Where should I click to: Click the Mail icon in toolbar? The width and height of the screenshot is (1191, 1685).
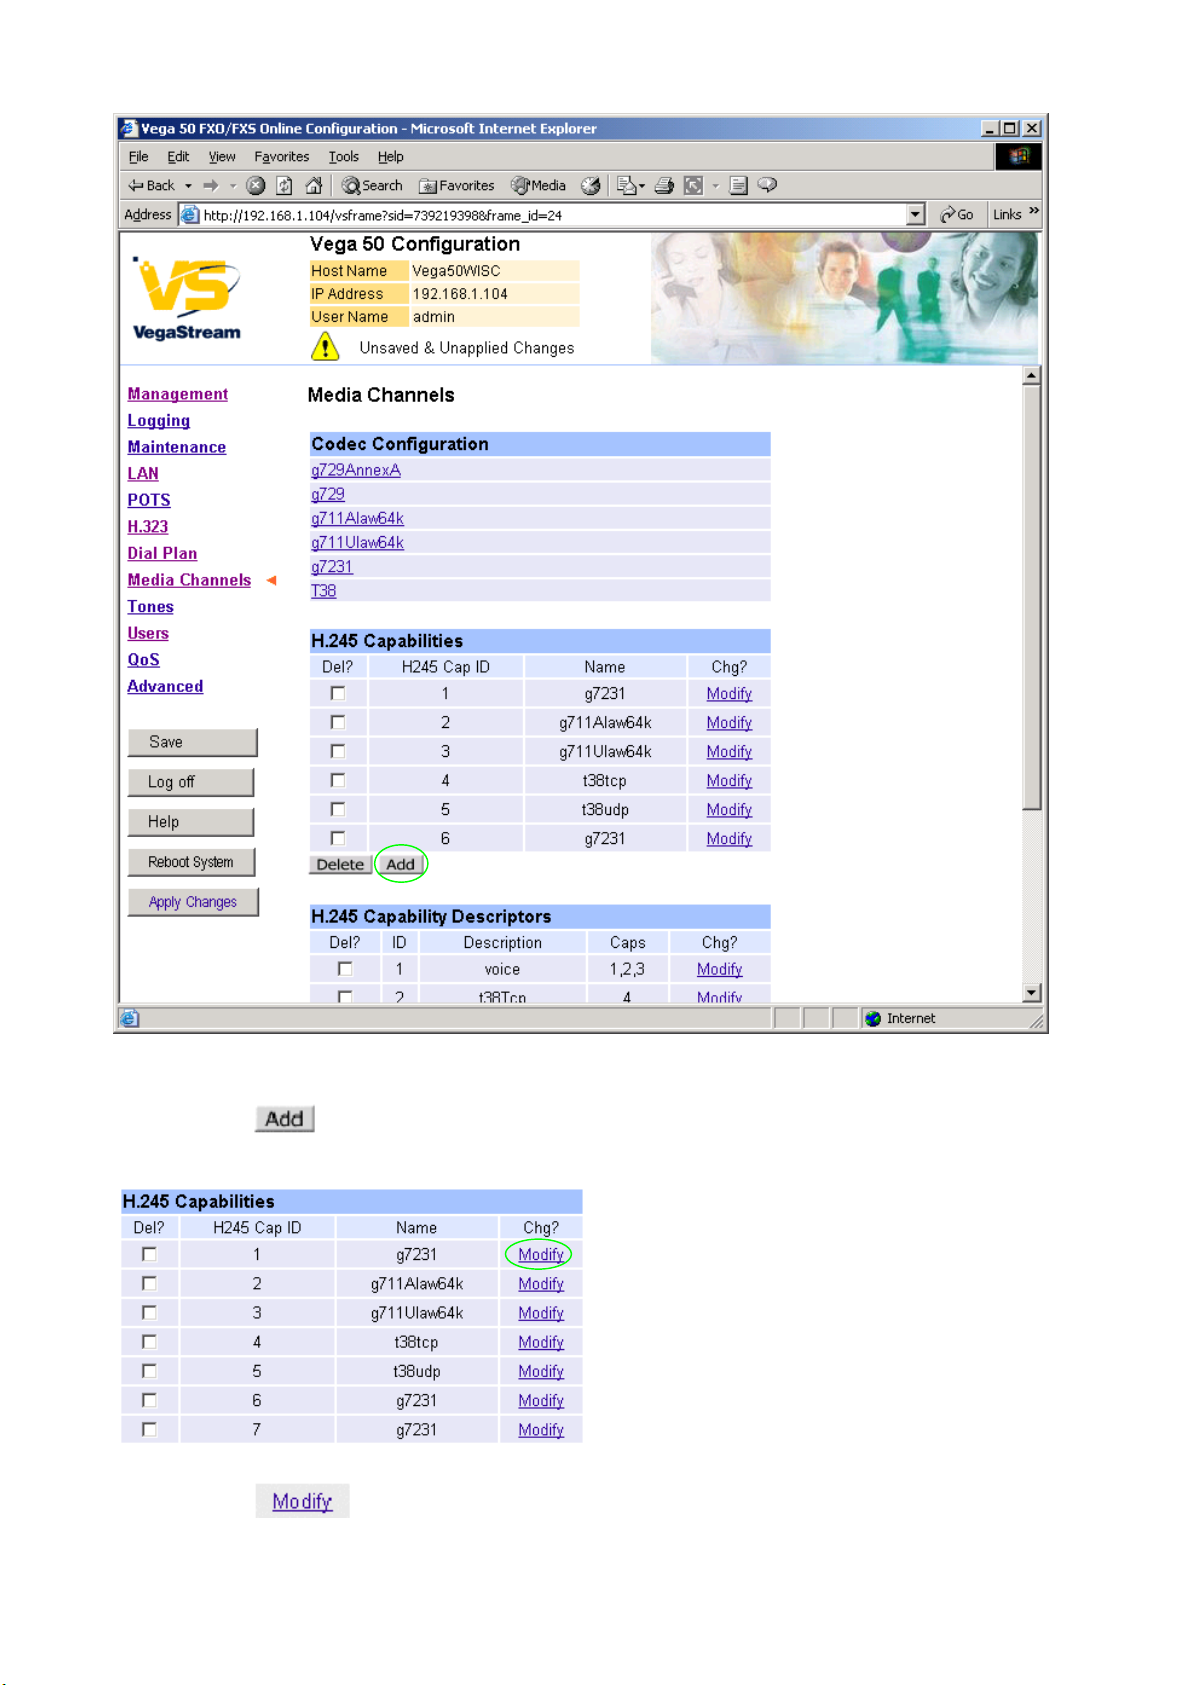(x=626, y=186)
